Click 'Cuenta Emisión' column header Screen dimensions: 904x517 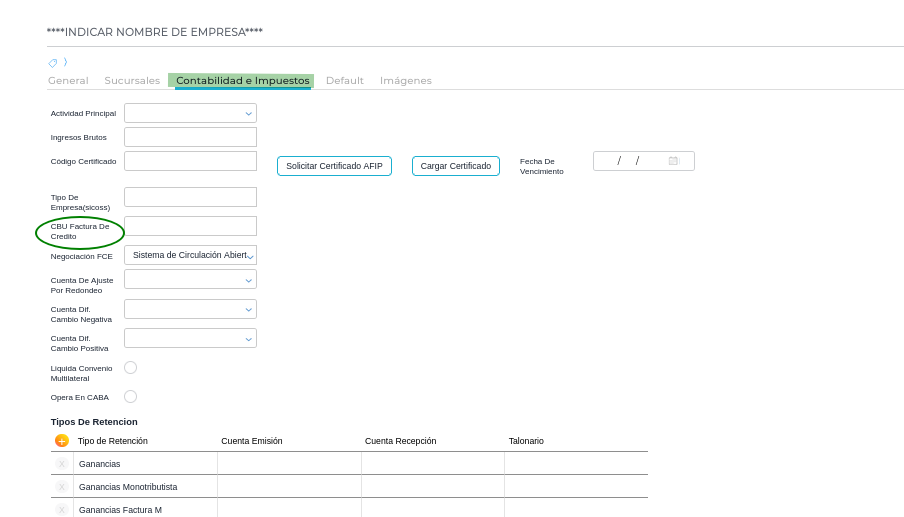pyautogui.click(x=252, y=441)
